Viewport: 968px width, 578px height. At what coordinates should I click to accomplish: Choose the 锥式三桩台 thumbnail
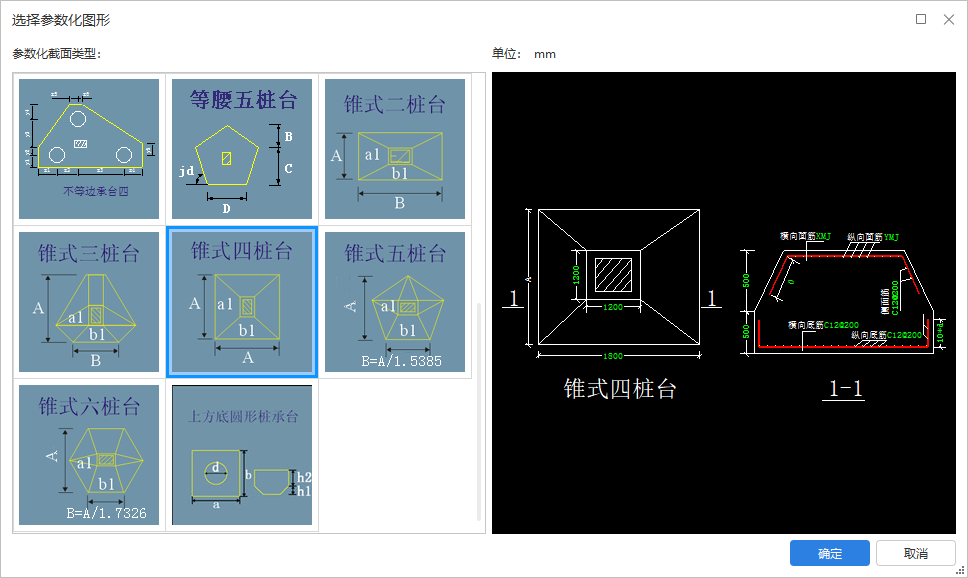(x=89, y=302)
